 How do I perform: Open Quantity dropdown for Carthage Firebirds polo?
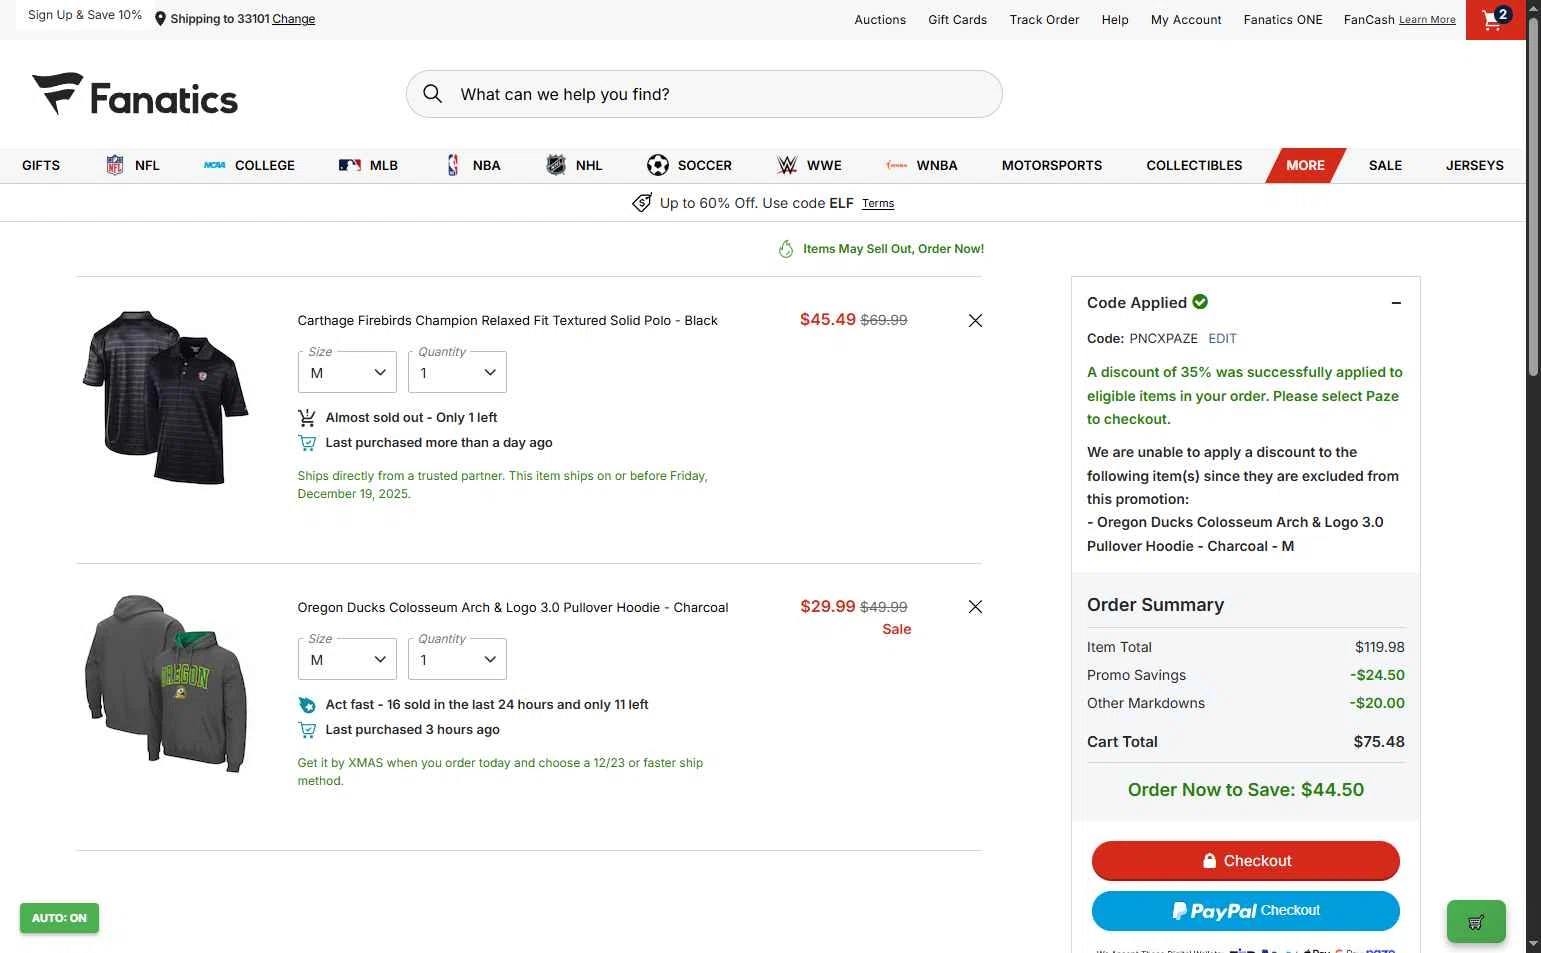[457, 373]
